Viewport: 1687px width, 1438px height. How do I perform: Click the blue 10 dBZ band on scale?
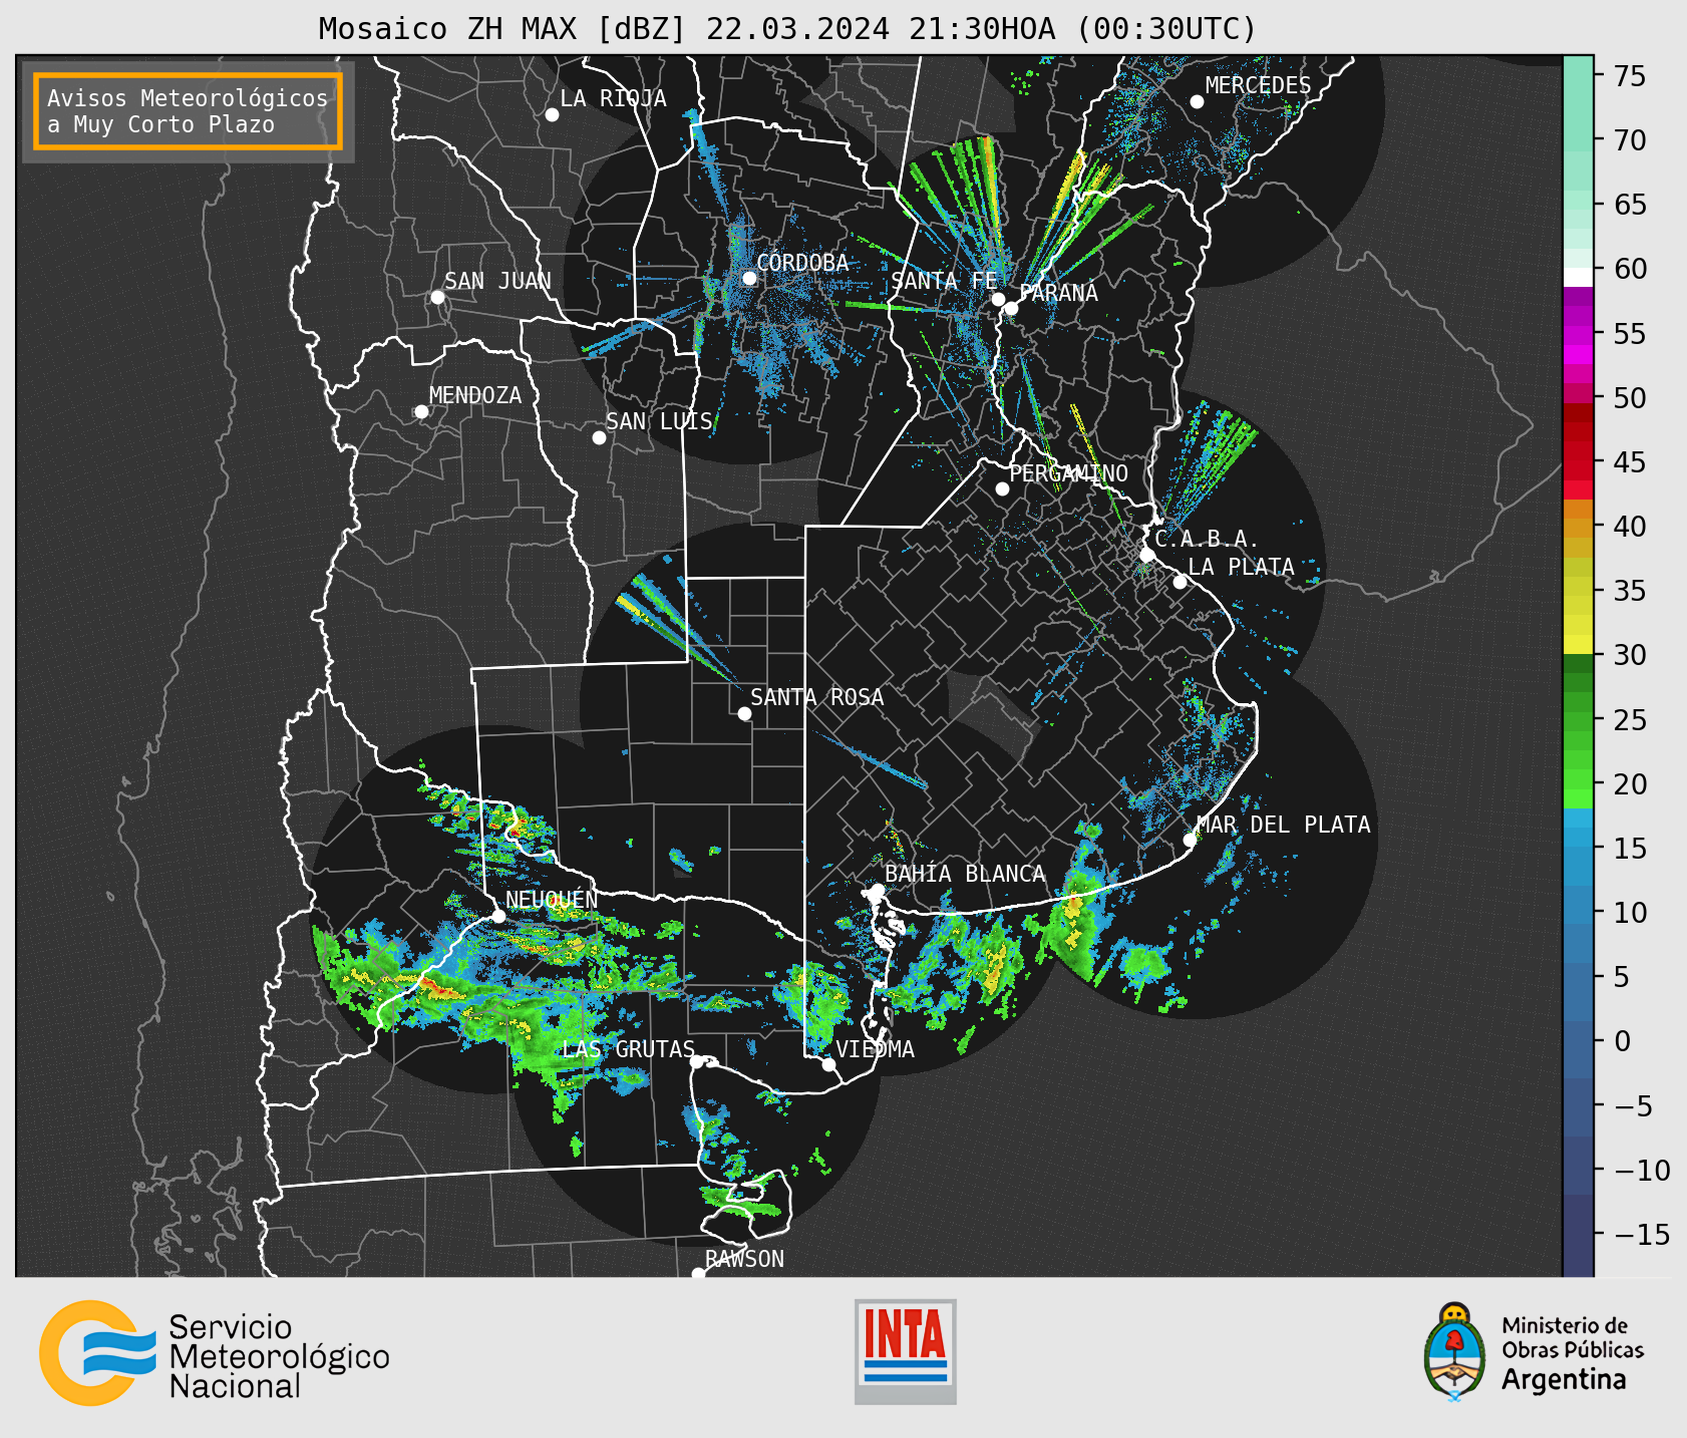[x=1578, y=912]
